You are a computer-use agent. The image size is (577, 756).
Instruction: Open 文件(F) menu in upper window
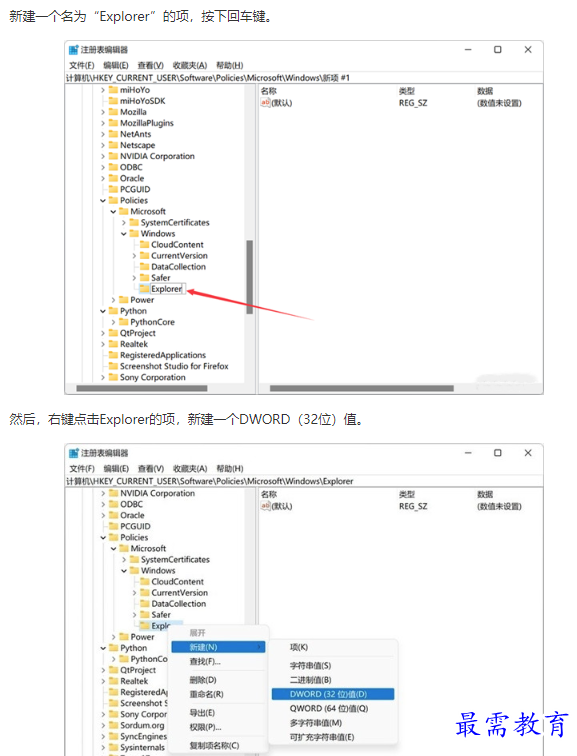(81, 65)
